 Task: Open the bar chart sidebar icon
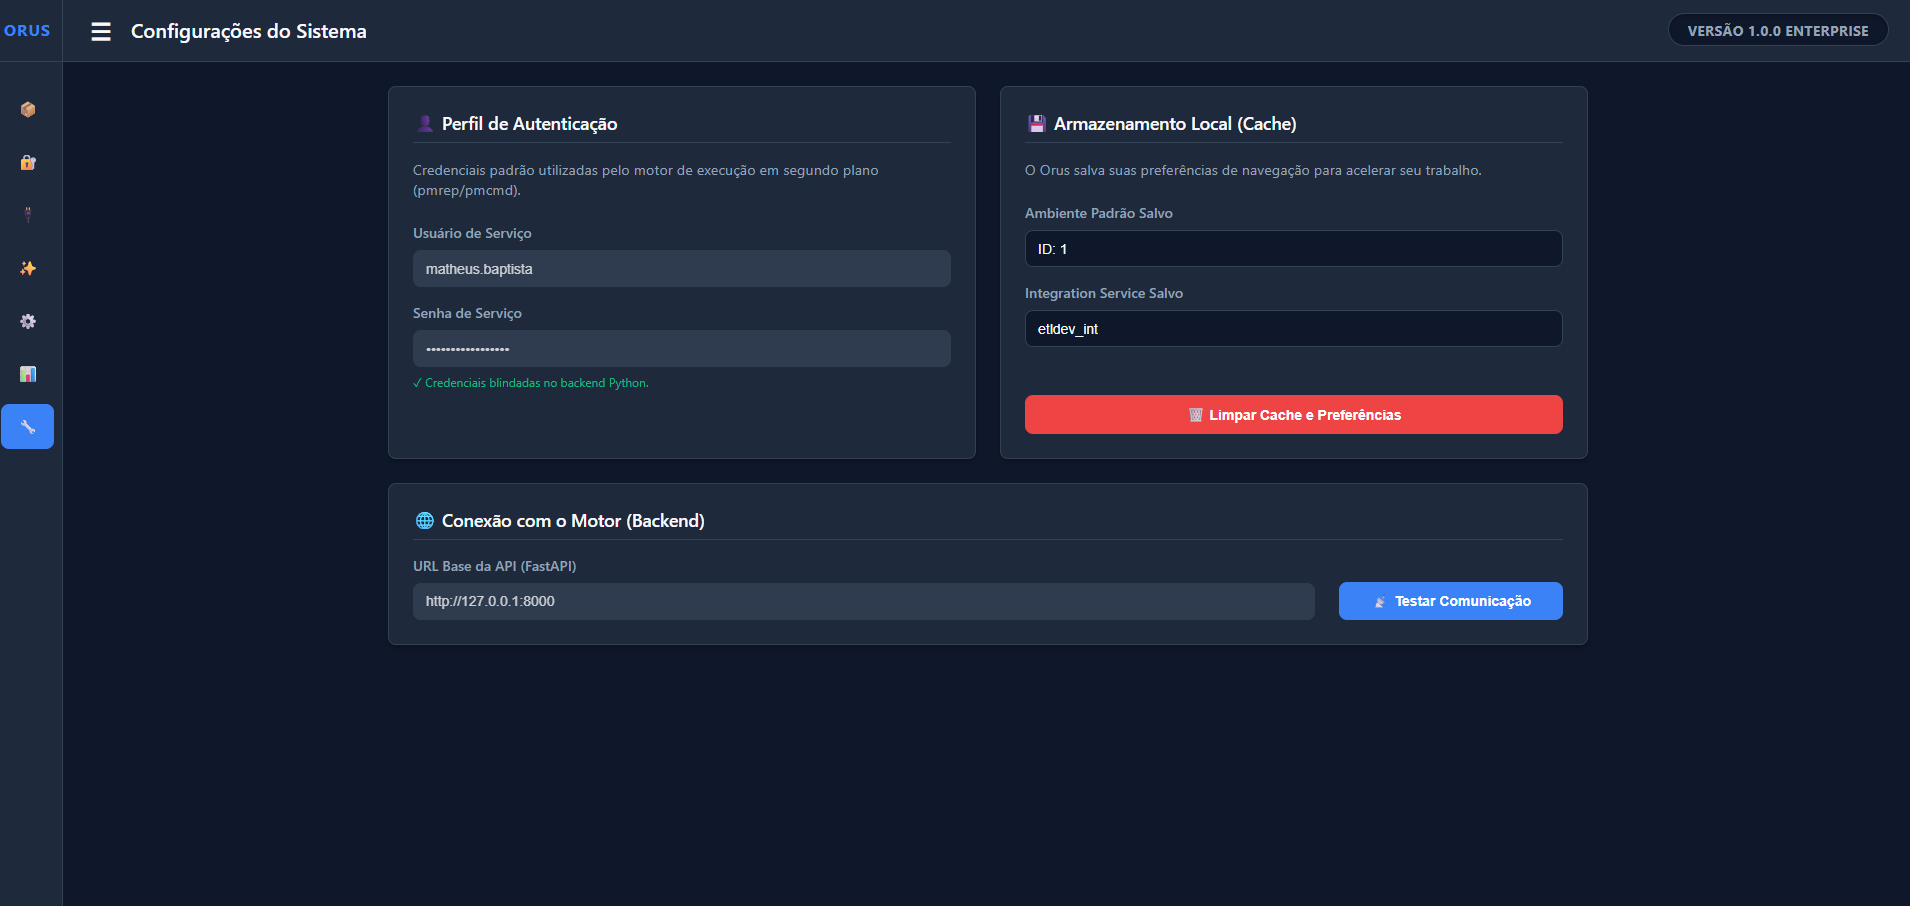(x=28, y=374)
